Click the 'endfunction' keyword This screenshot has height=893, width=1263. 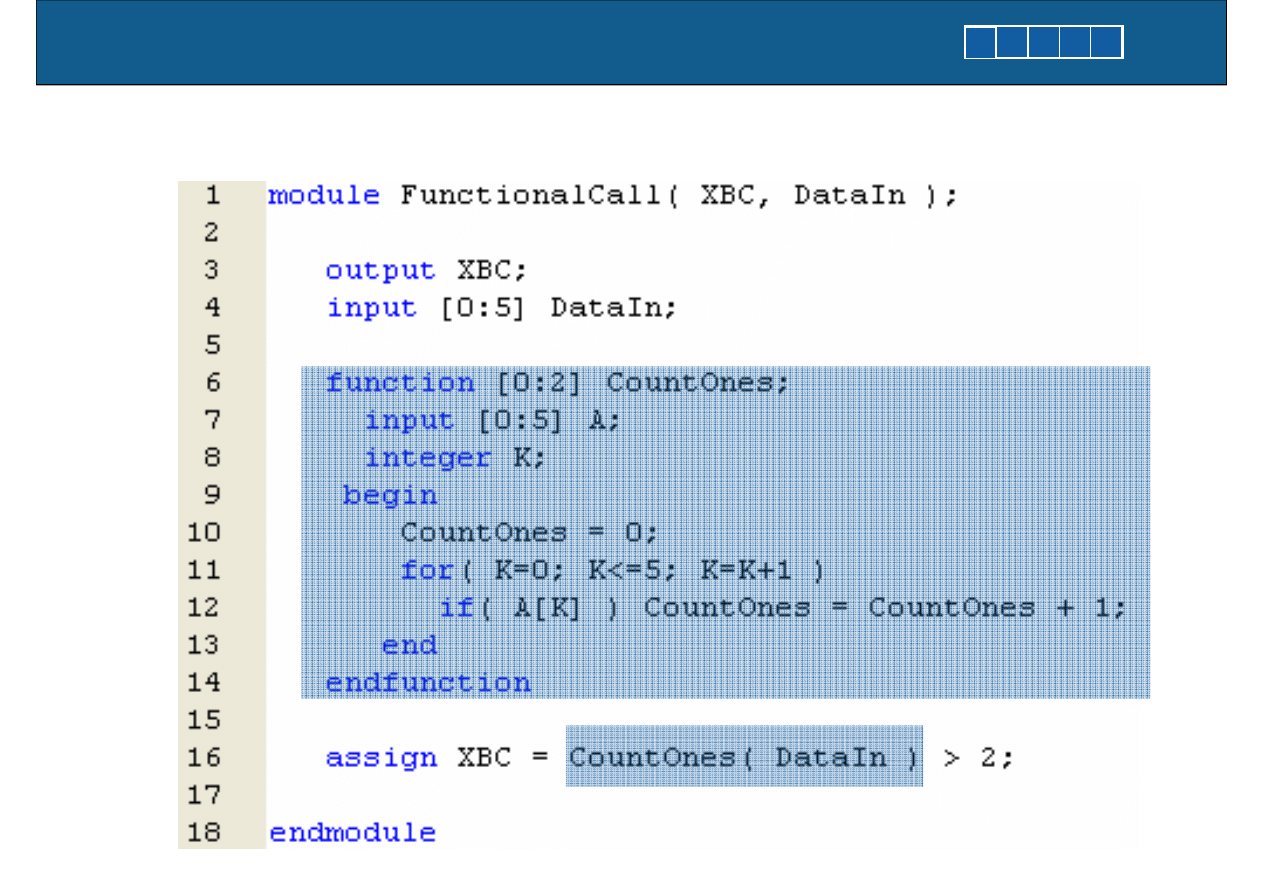pyautogui.click(x=428, y=683)
